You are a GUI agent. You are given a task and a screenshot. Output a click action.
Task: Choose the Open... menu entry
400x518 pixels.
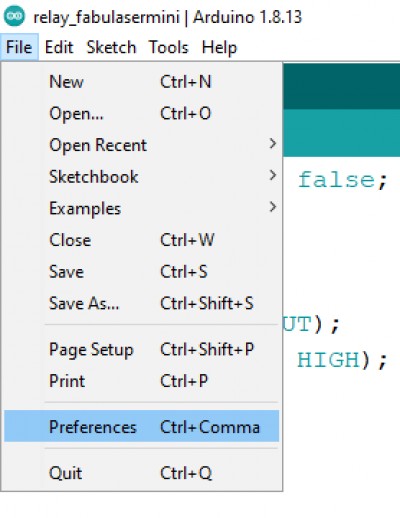tap(142, 113)
